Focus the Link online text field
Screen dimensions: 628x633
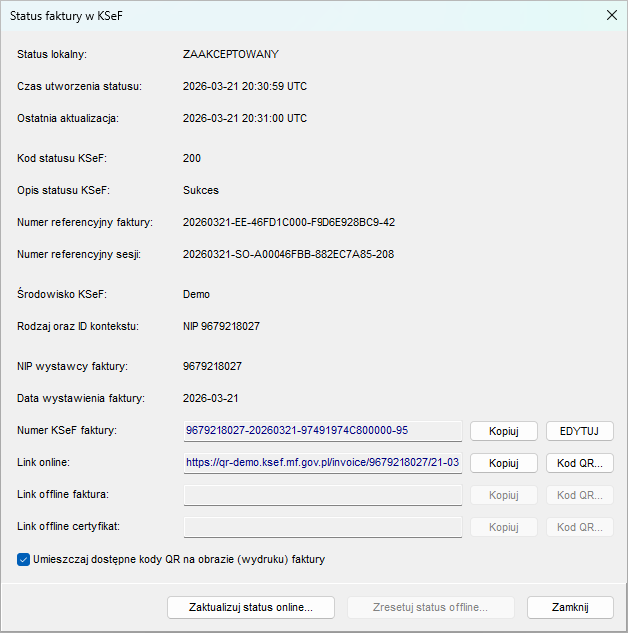[322, 463]
